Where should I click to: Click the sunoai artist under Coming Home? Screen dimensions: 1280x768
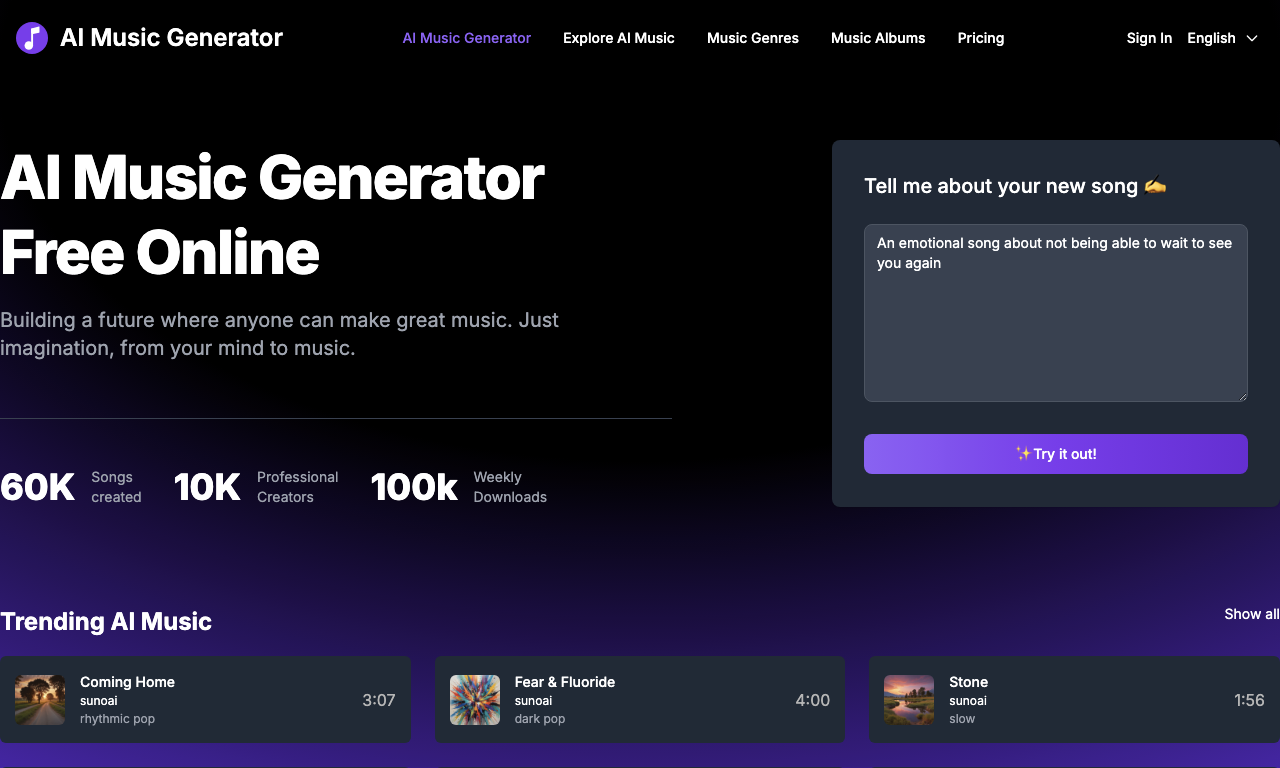(x=99, y=701)
